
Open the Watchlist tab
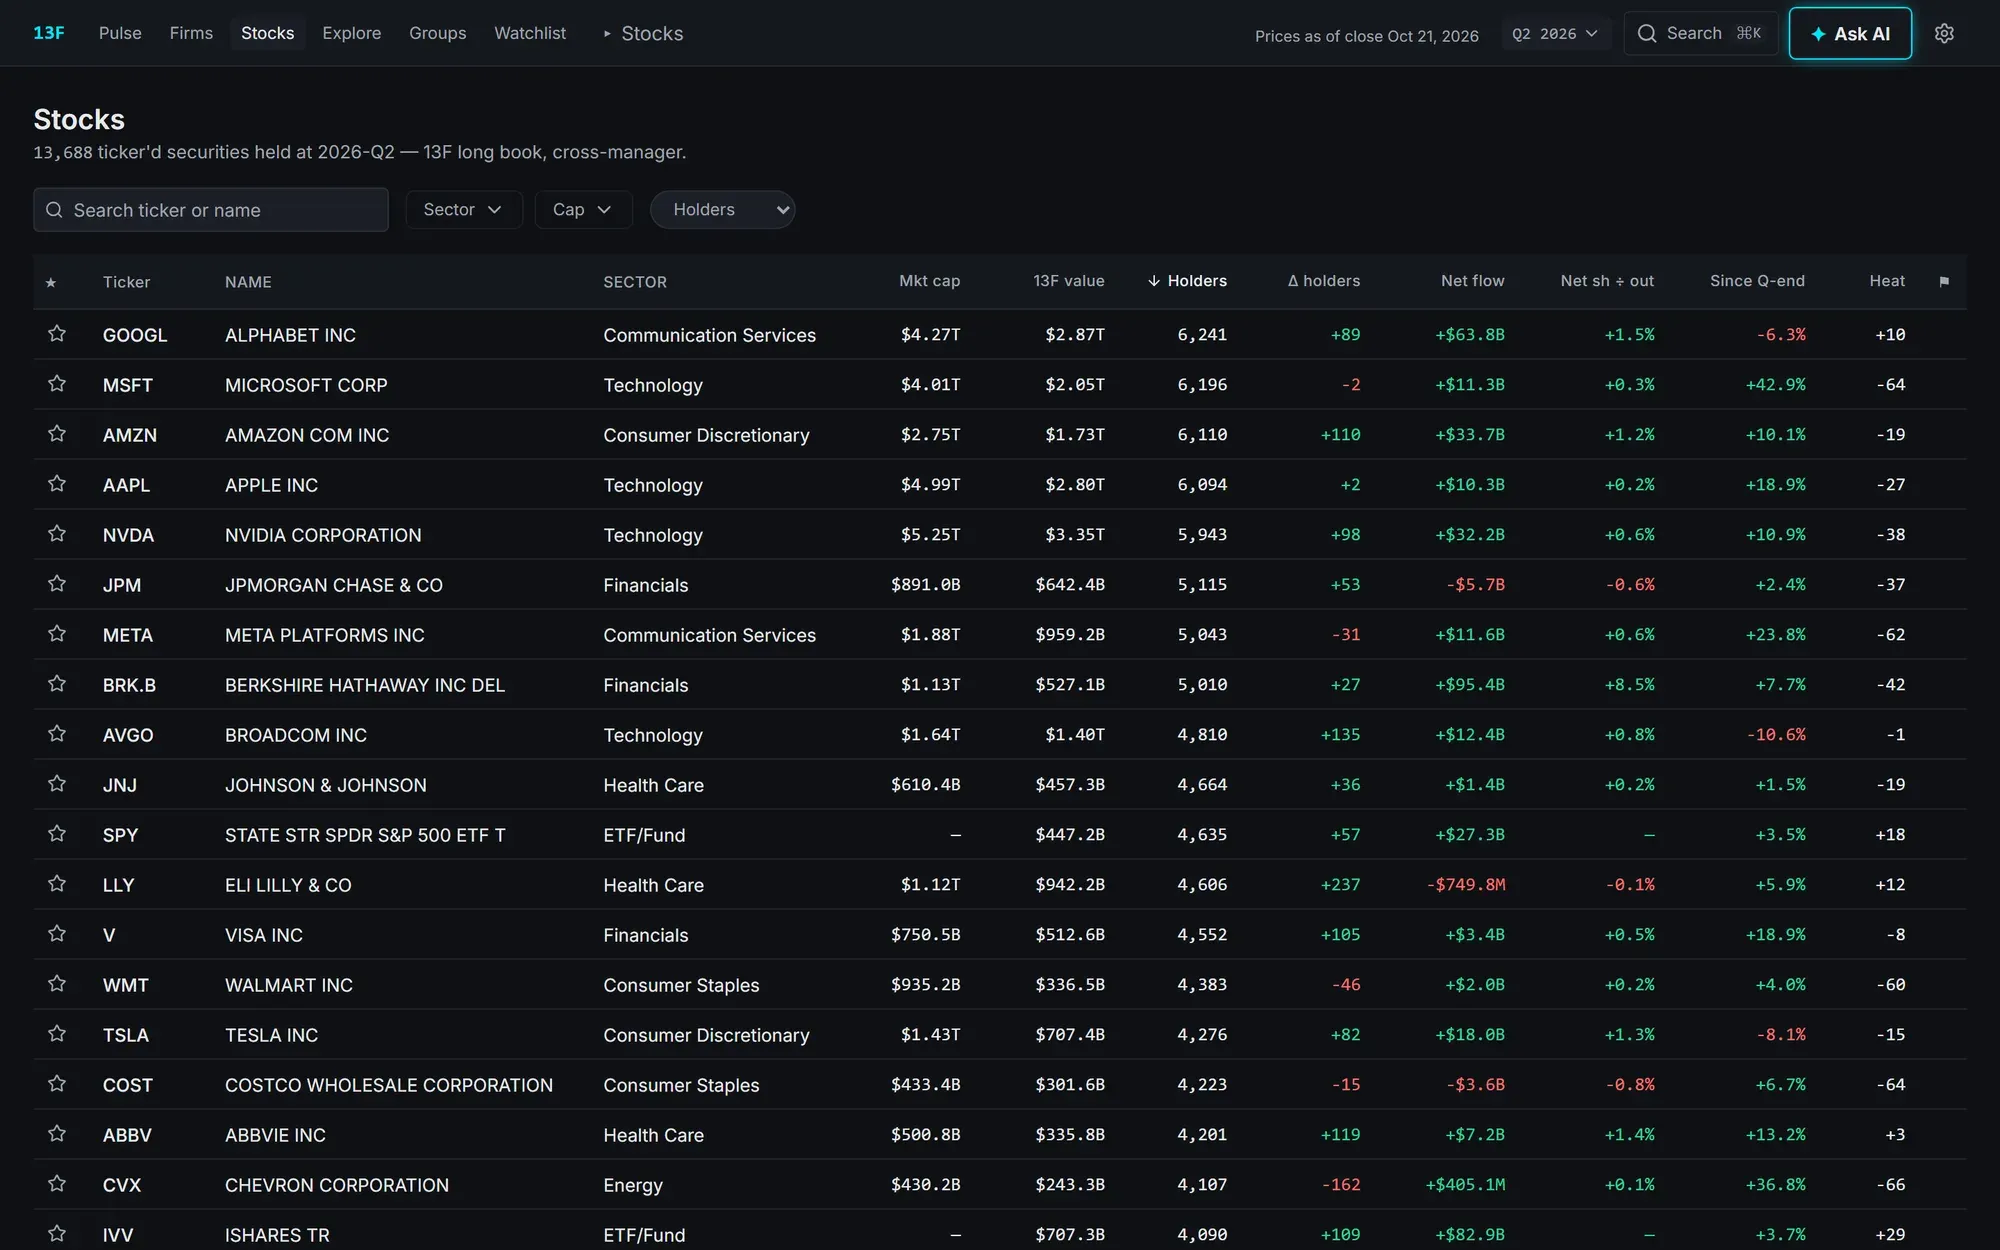530,33
